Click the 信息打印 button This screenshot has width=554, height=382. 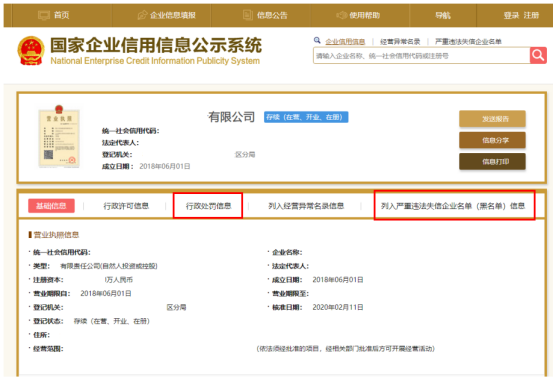tap(492, 161)
